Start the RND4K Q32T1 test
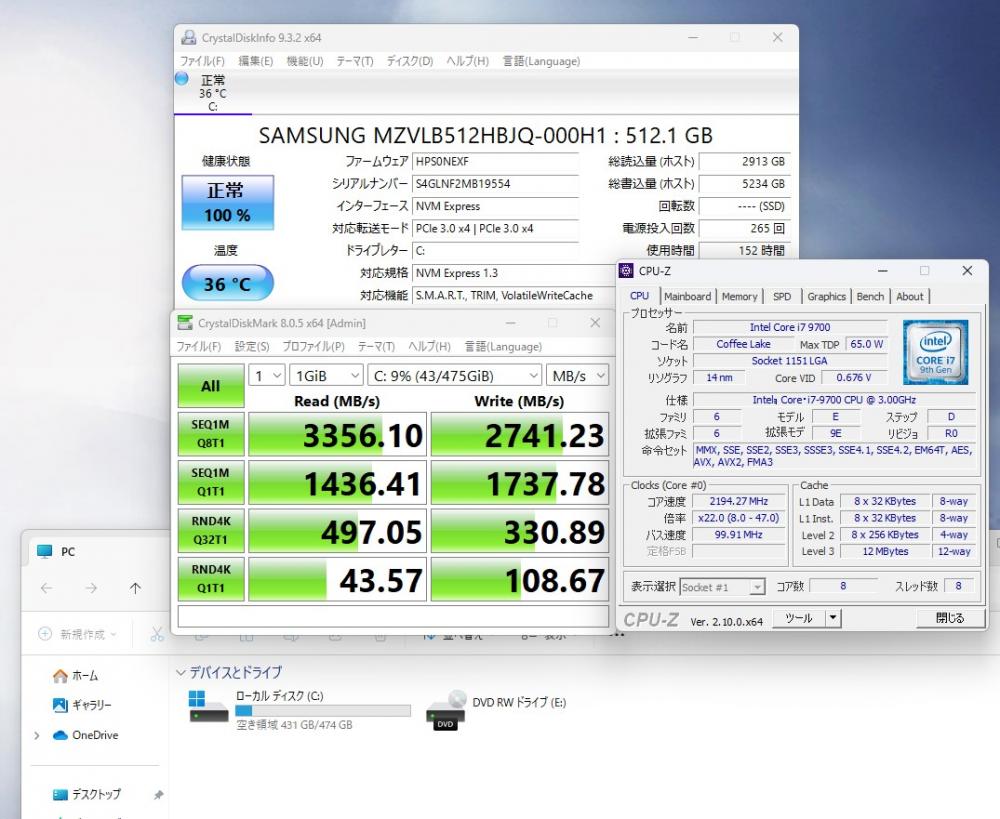The height and width of the screenshot is (819, 1000). point(210,531)
